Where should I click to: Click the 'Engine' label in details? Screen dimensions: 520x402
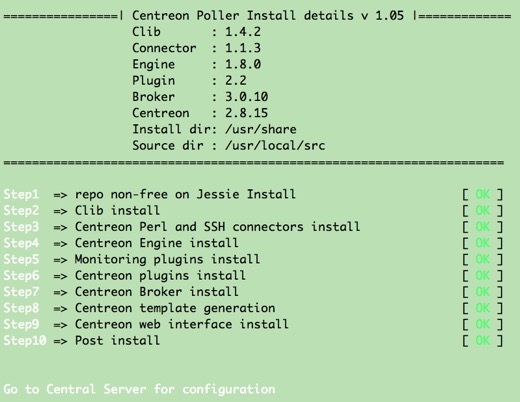[x=153, y=64]
